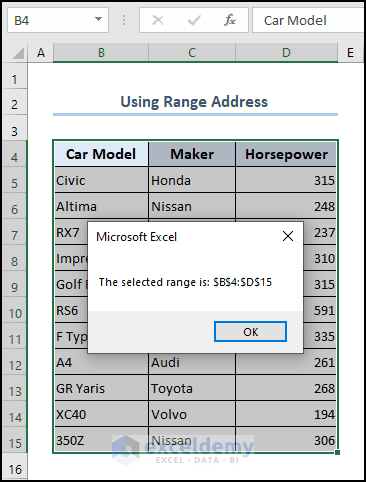Click the Nissan cell in row 6
Image resolution: width=366 pixels, height=482 pixels.
point(192,206)
